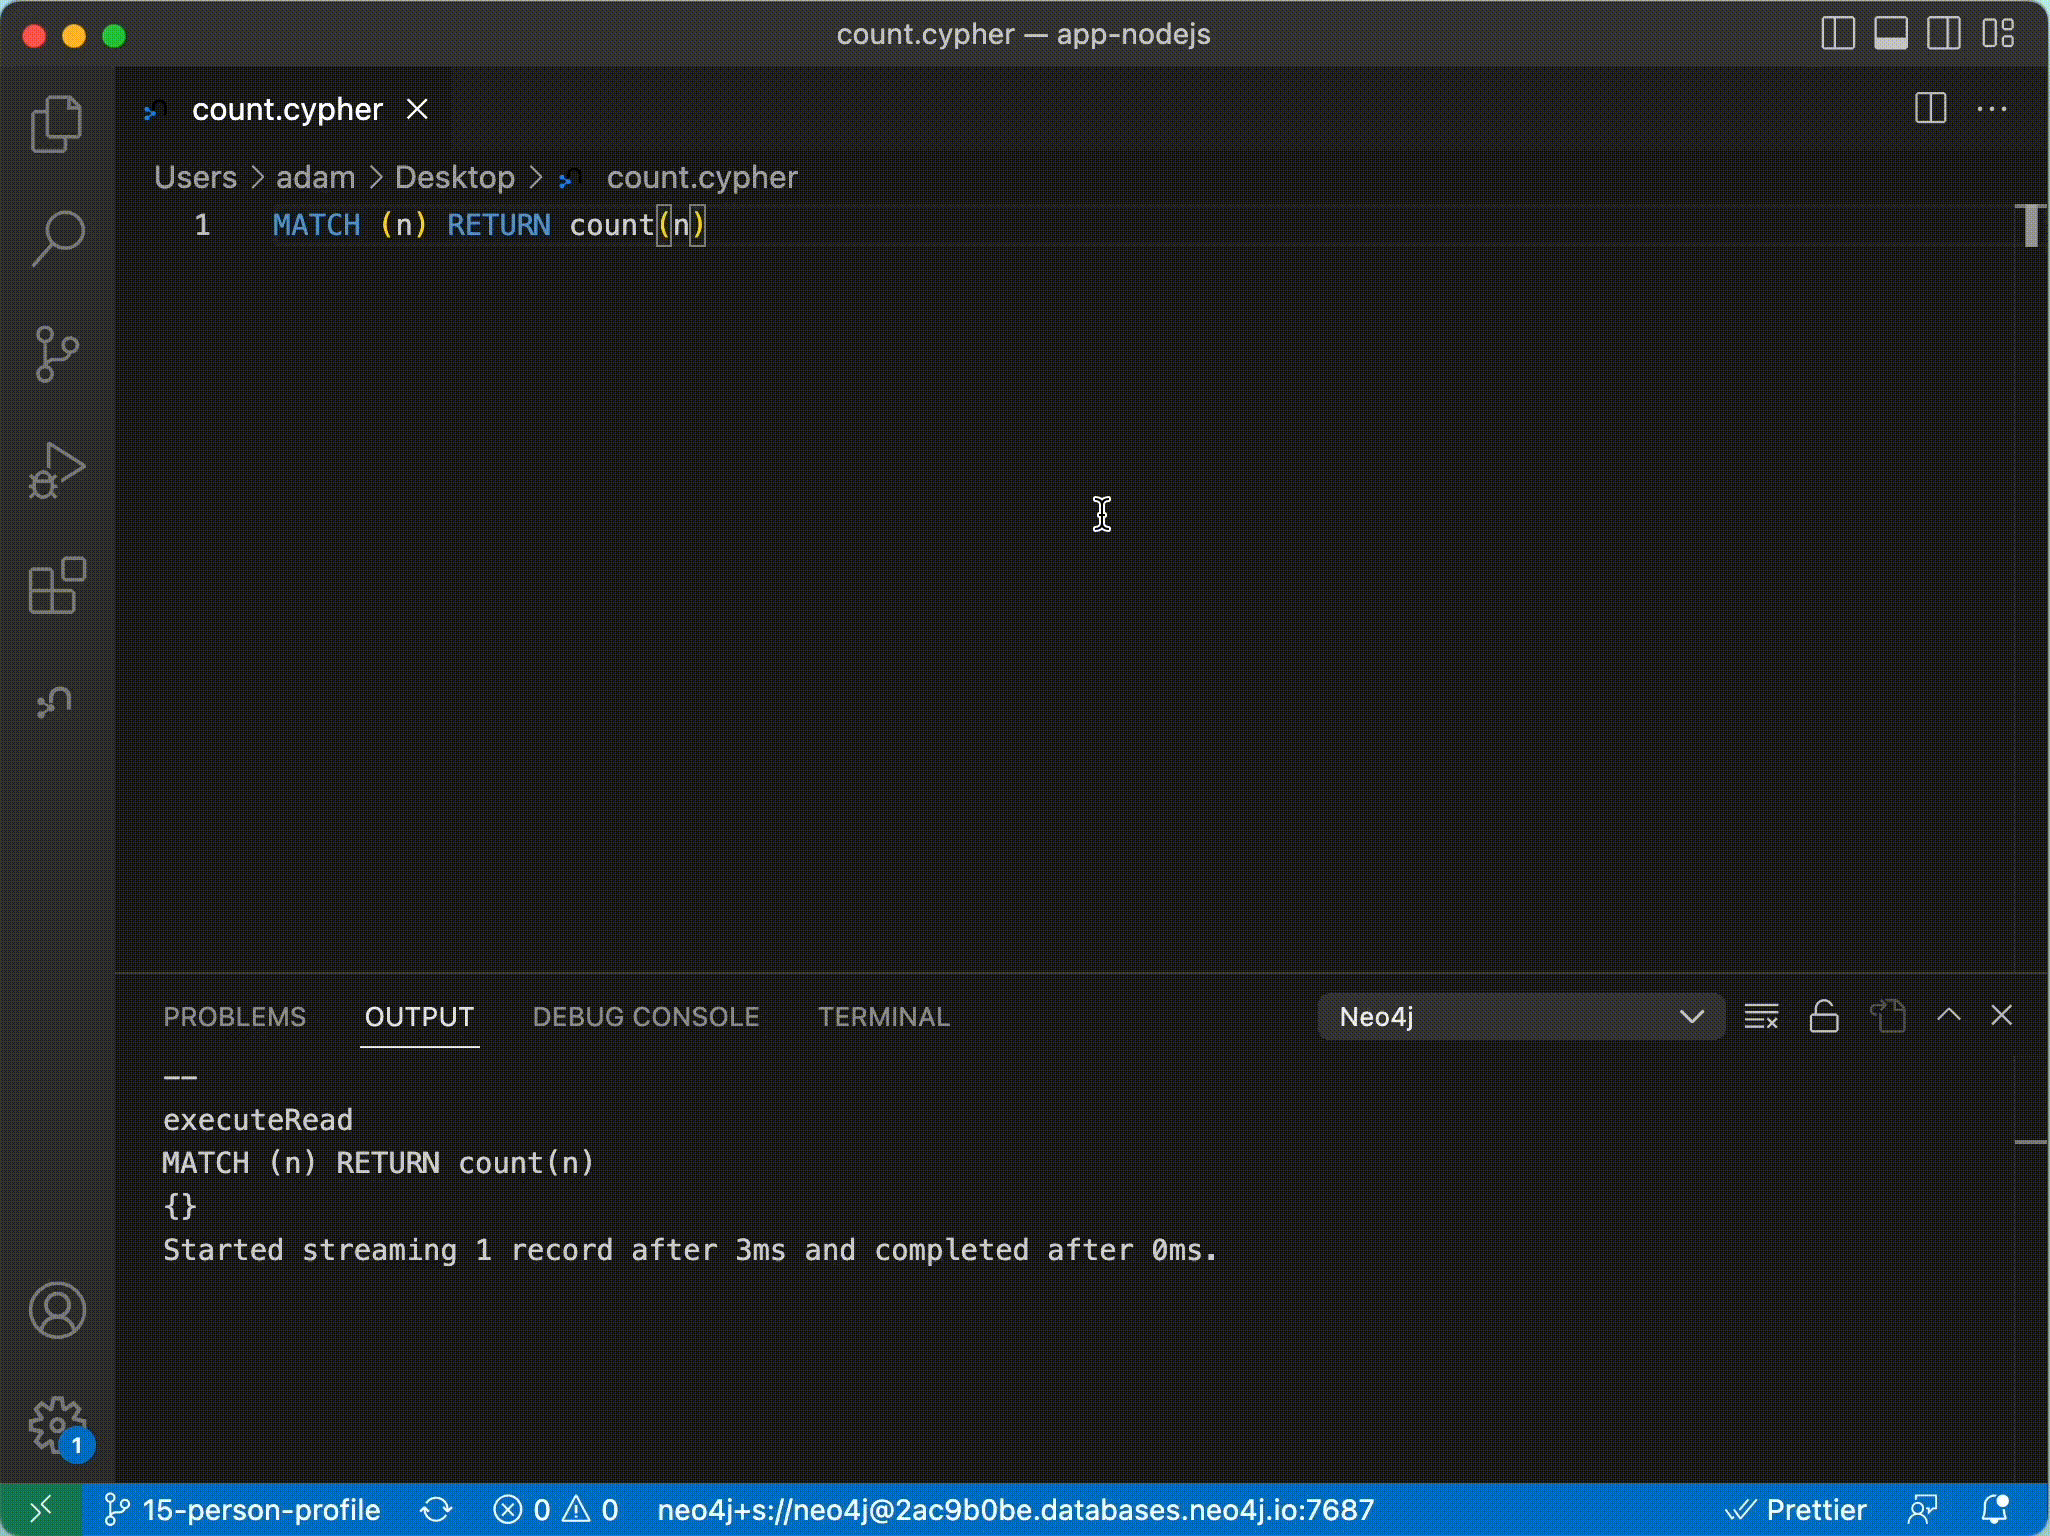Open errors and warnings count
The height and width of the screenshot is (1536, 2050).
[x=556, y=1509]
